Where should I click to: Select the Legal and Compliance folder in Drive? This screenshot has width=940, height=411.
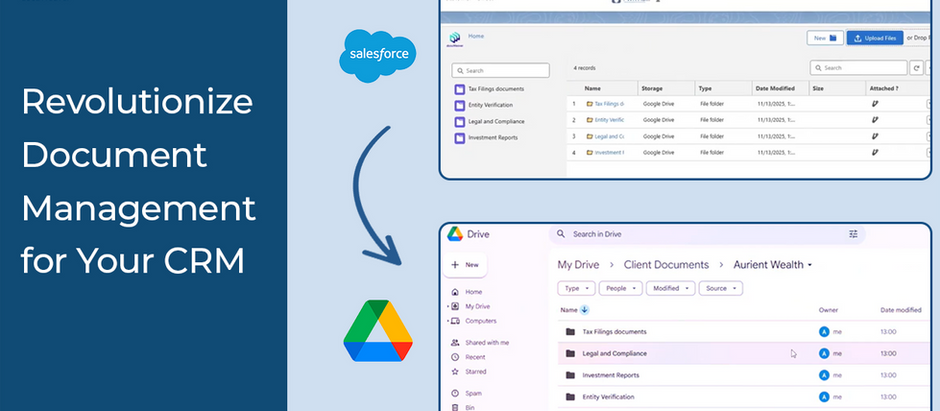(x=743, y=353)
